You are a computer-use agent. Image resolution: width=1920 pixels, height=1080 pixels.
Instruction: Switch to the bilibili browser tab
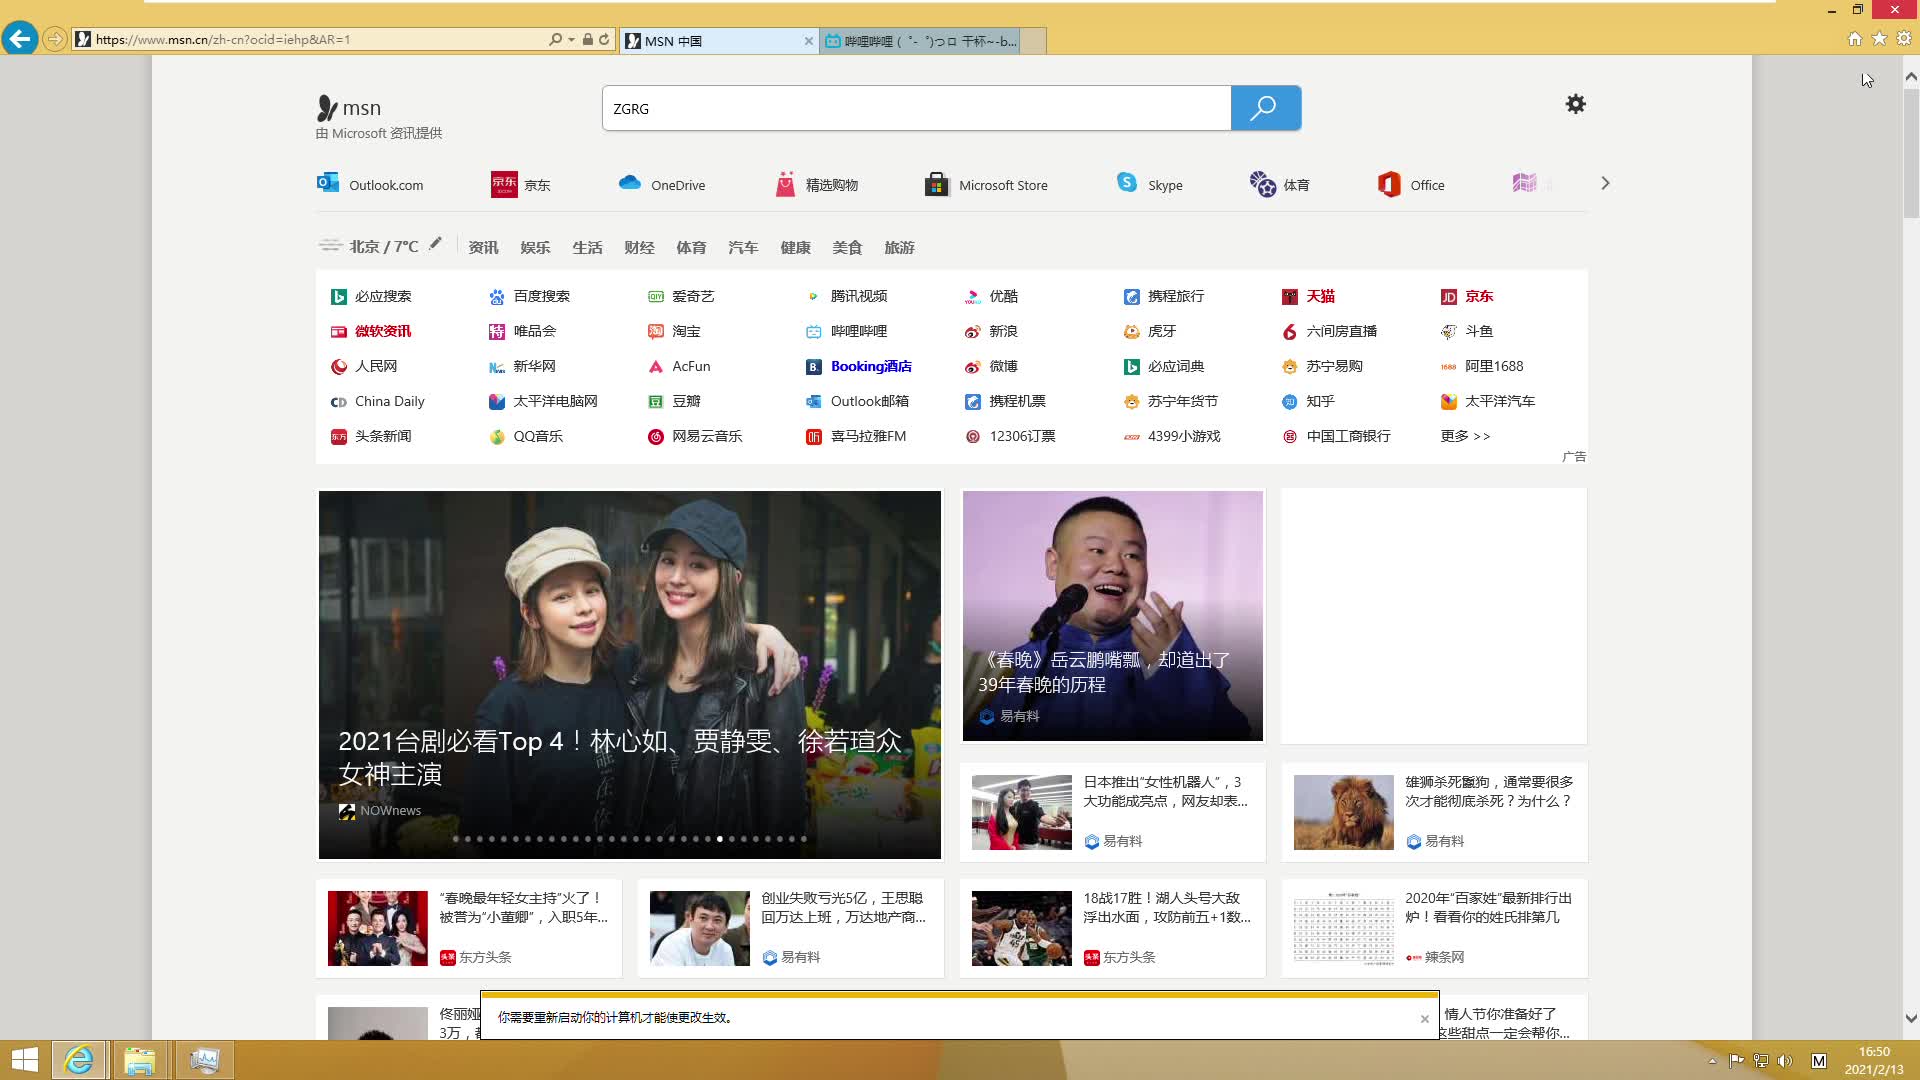click(920, 41)
